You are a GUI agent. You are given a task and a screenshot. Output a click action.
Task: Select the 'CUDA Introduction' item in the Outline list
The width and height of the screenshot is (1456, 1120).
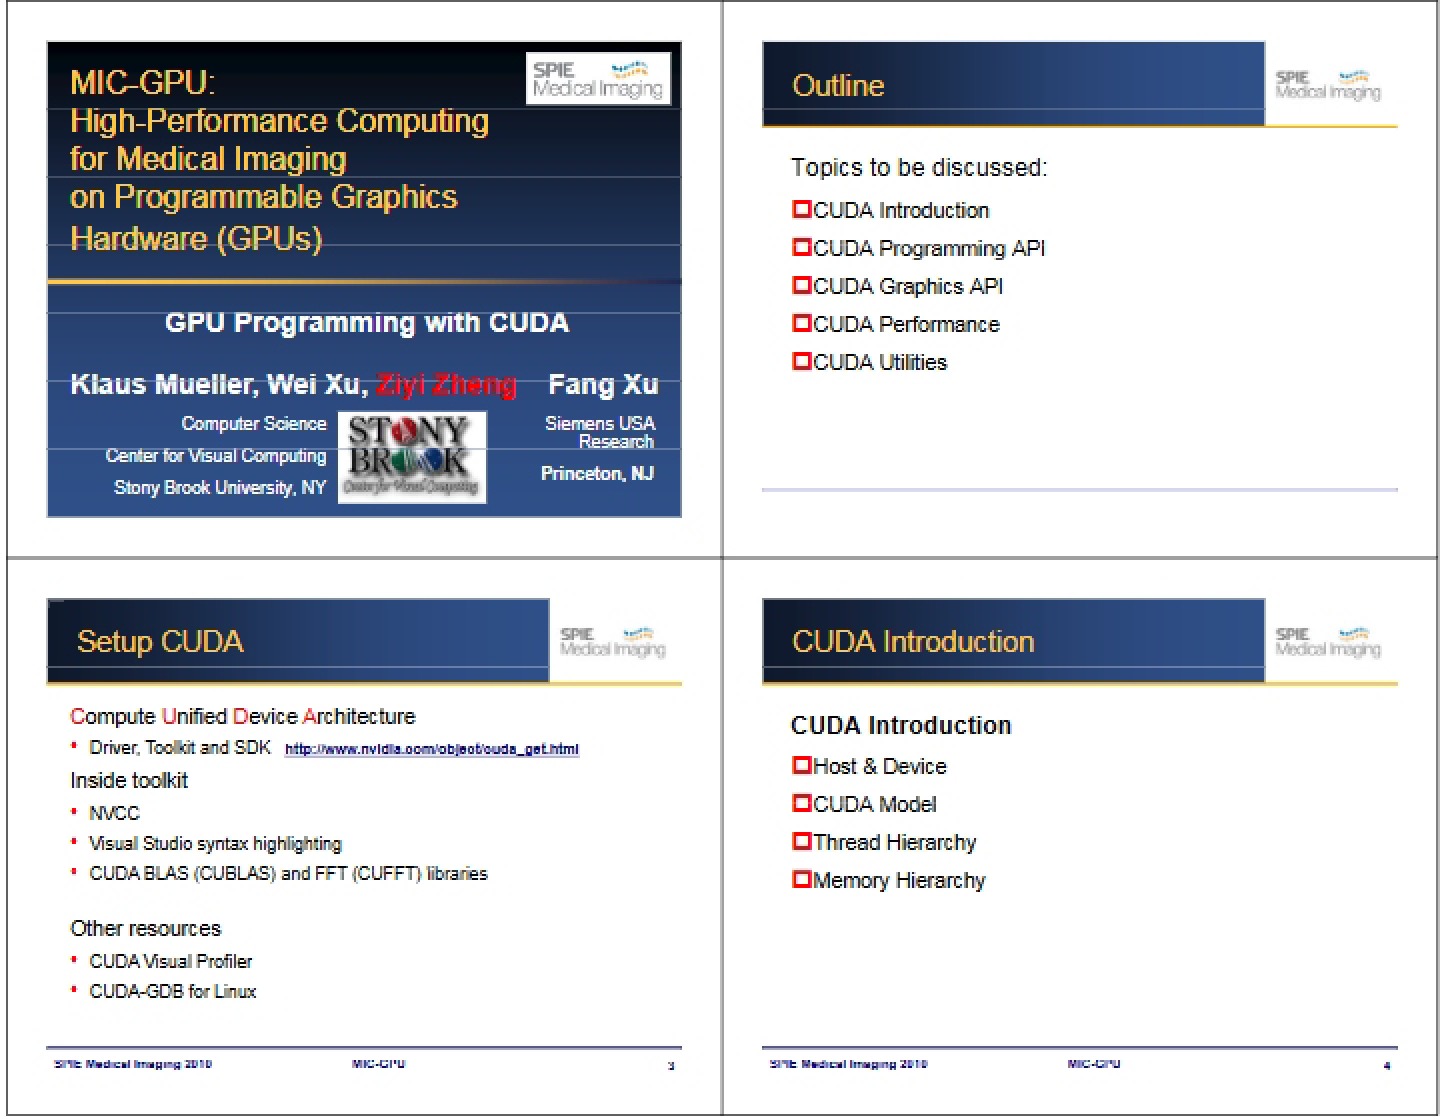(901, 210)
